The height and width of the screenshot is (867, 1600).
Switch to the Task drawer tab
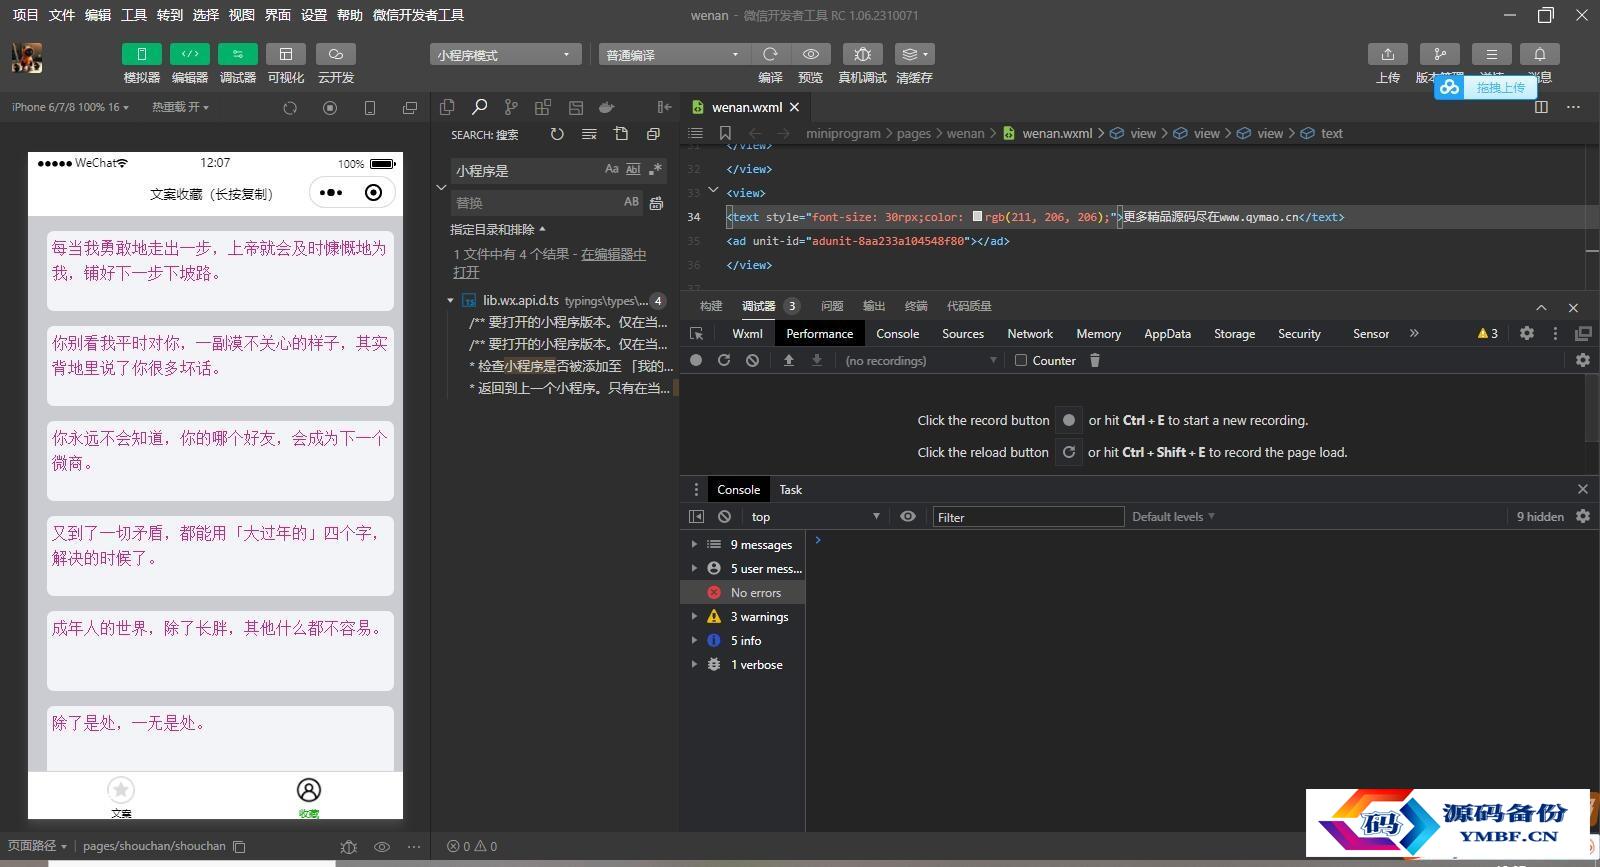[791, 489]
